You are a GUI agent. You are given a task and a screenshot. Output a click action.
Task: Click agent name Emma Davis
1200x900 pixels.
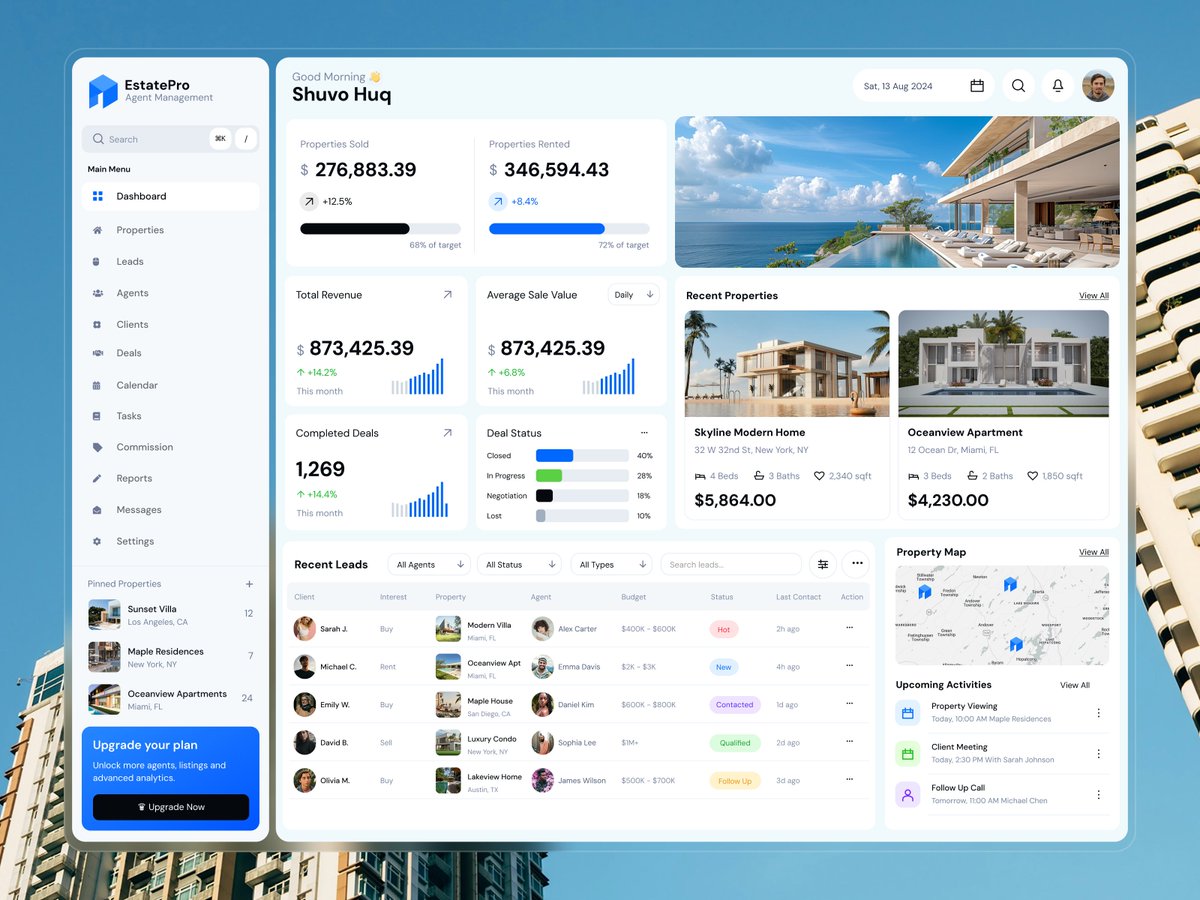click(x=579, y=667)
